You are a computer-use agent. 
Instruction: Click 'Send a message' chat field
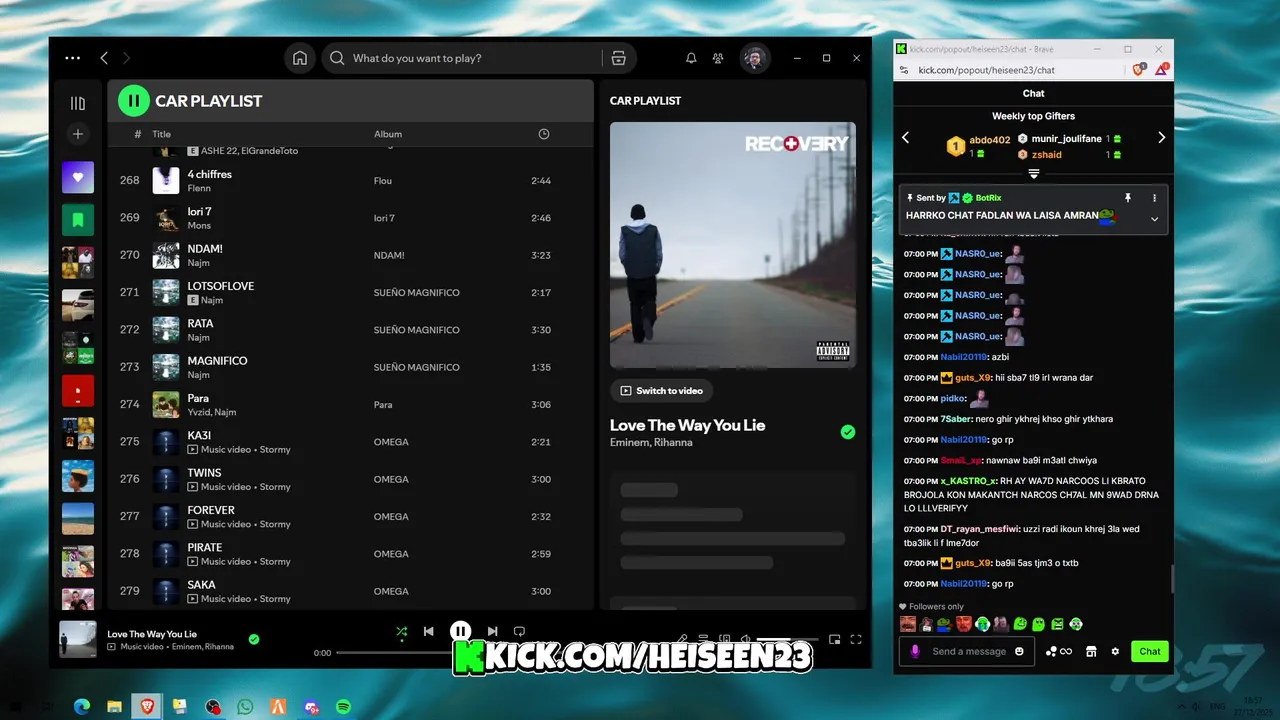[x=969, y=651]
